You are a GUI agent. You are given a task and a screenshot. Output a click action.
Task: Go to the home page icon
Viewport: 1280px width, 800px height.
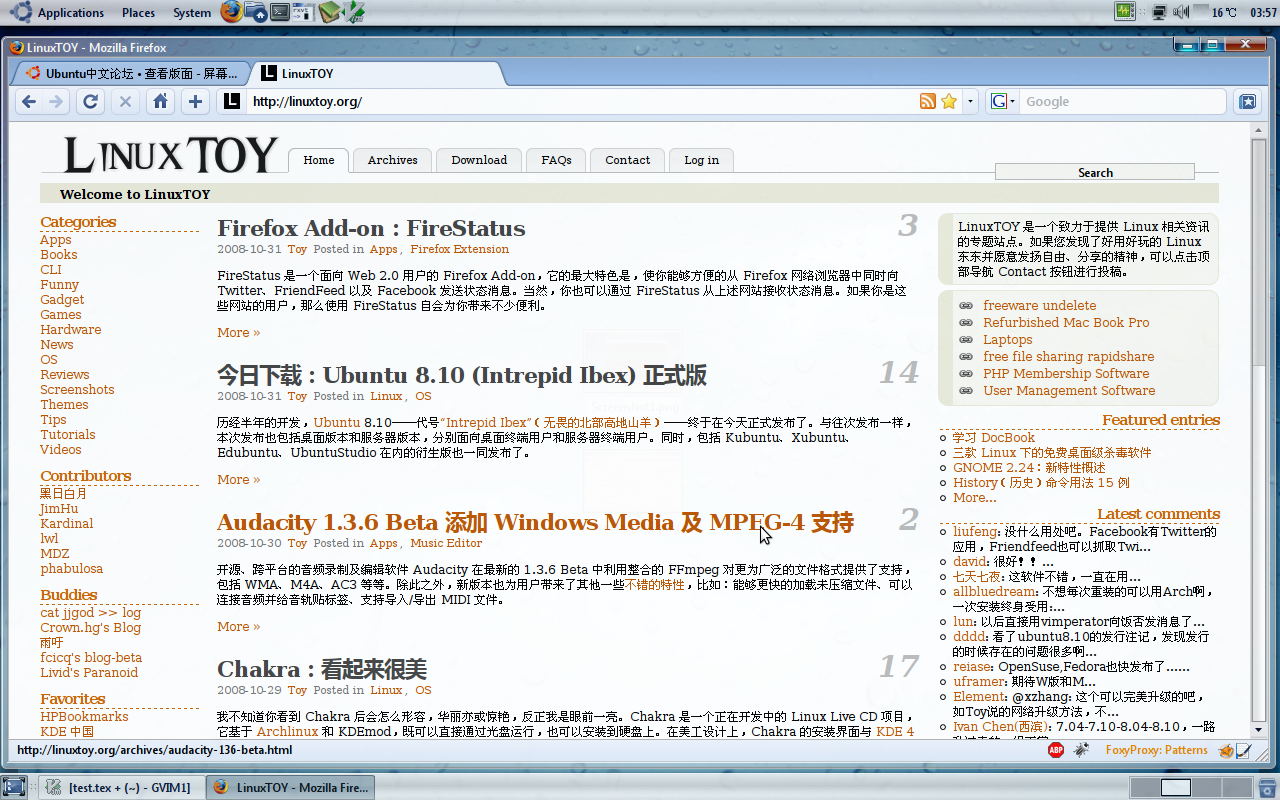(160, 101)
